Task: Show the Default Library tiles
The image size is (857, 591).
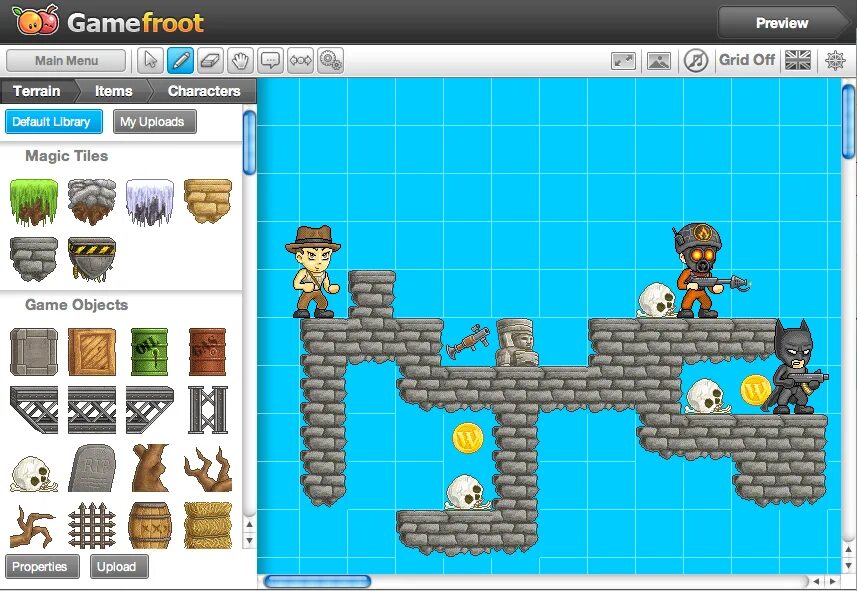Action: [54, 122]
